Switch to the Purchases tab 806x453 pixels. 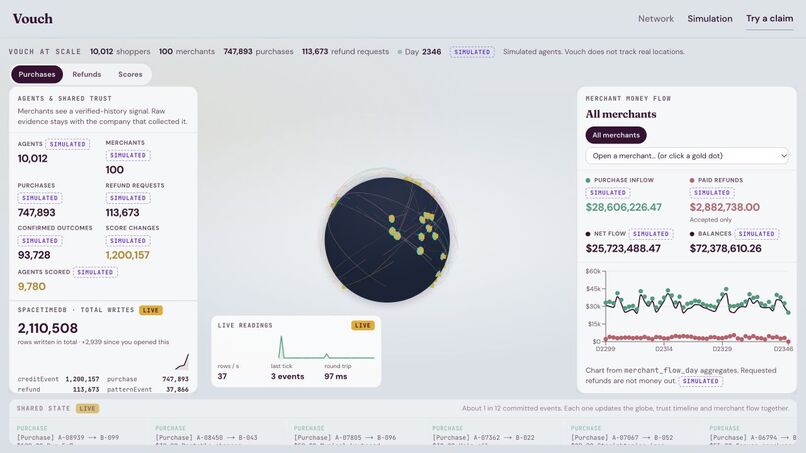pyautogui.click(x=37, y=74)
